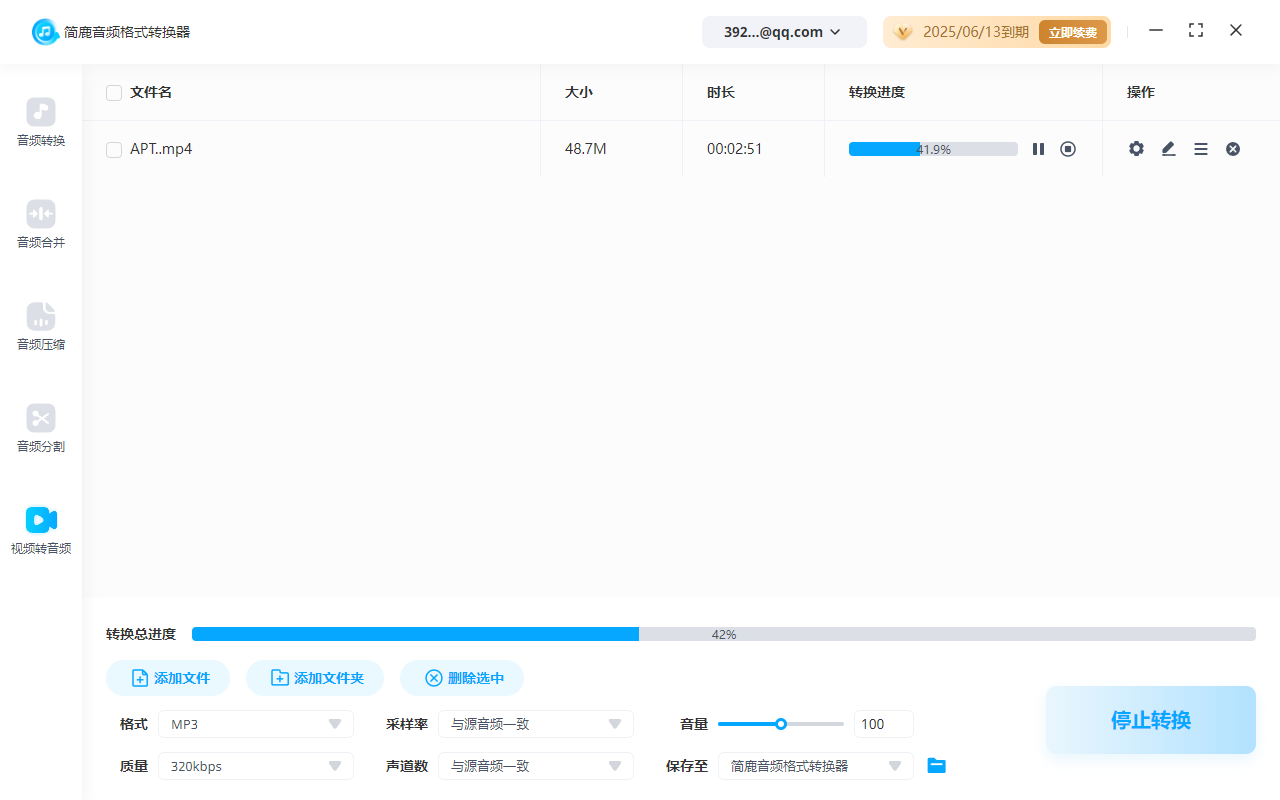Click the edit pencil icon for APT..mp4

[x=1168, y=148]
